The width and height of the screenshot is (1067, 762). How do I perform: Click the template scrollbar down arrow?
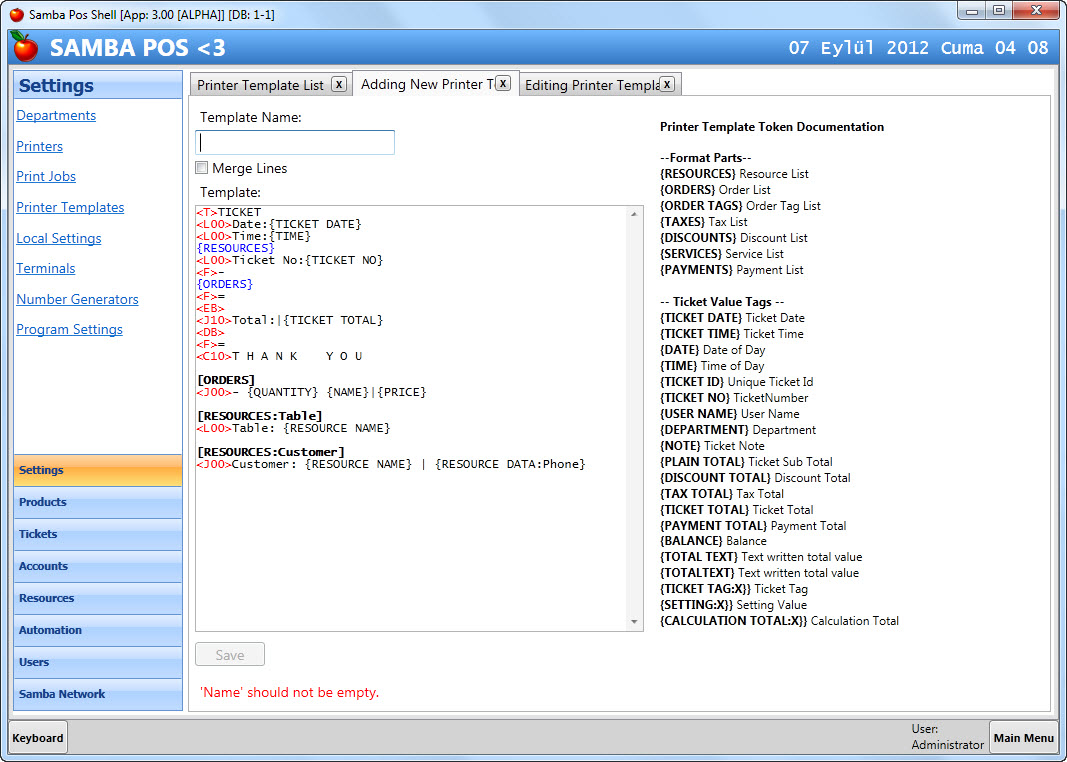tap(634, 622)
